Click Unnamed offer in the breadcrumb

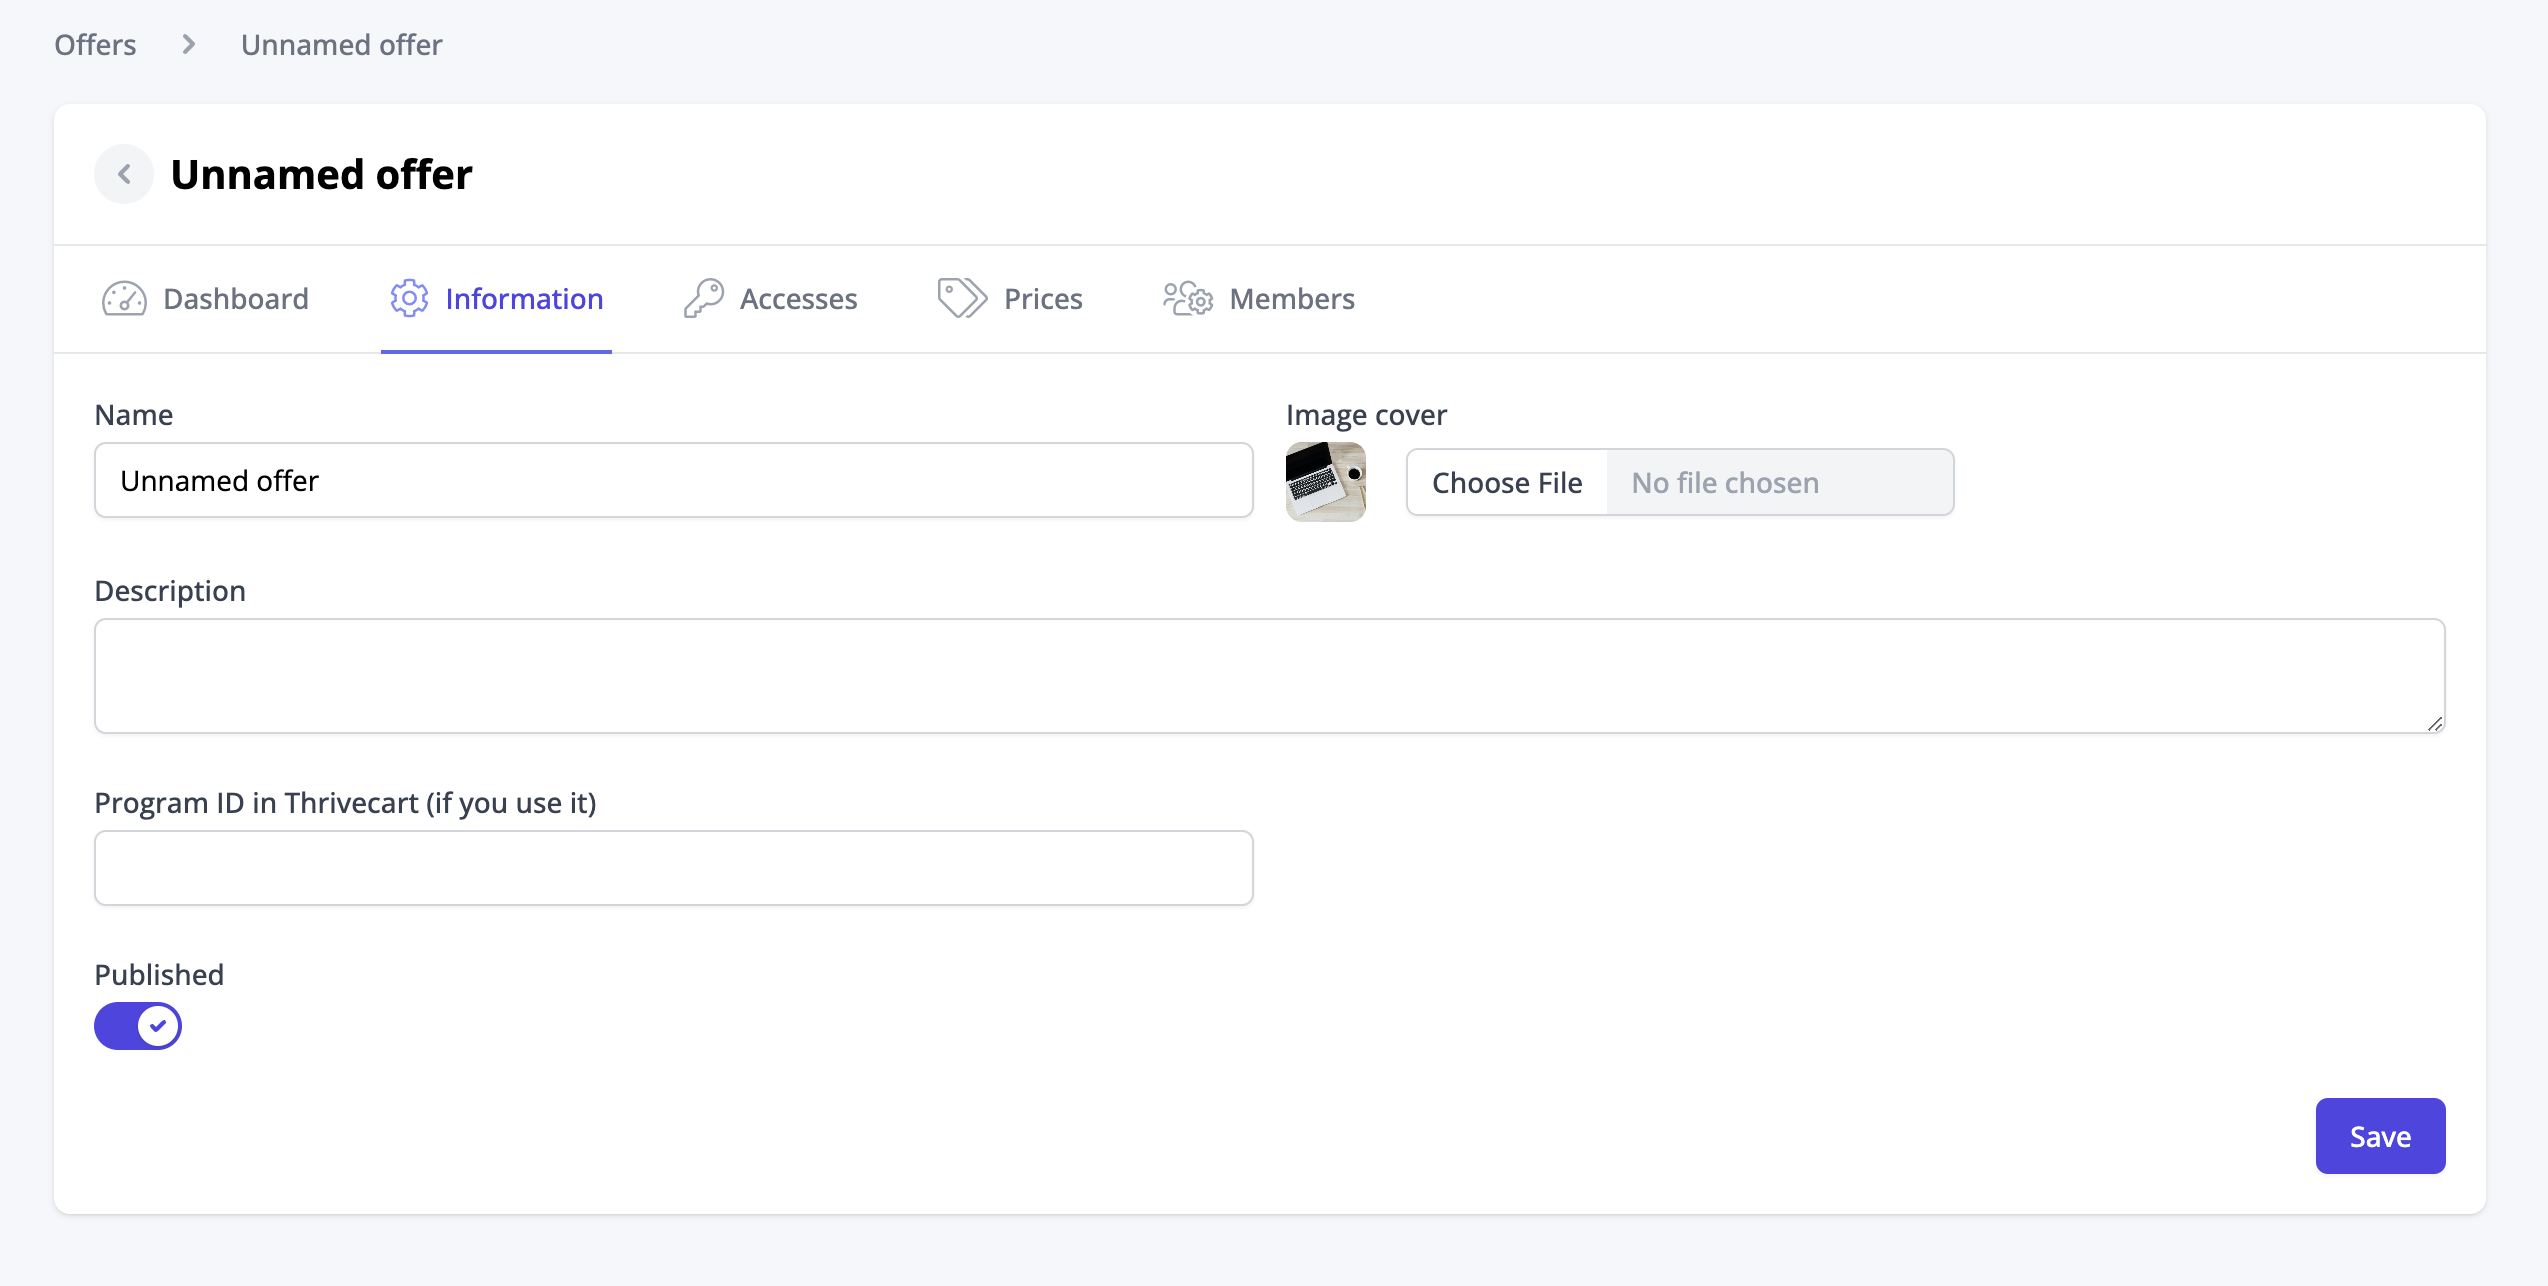click(342, 45)
